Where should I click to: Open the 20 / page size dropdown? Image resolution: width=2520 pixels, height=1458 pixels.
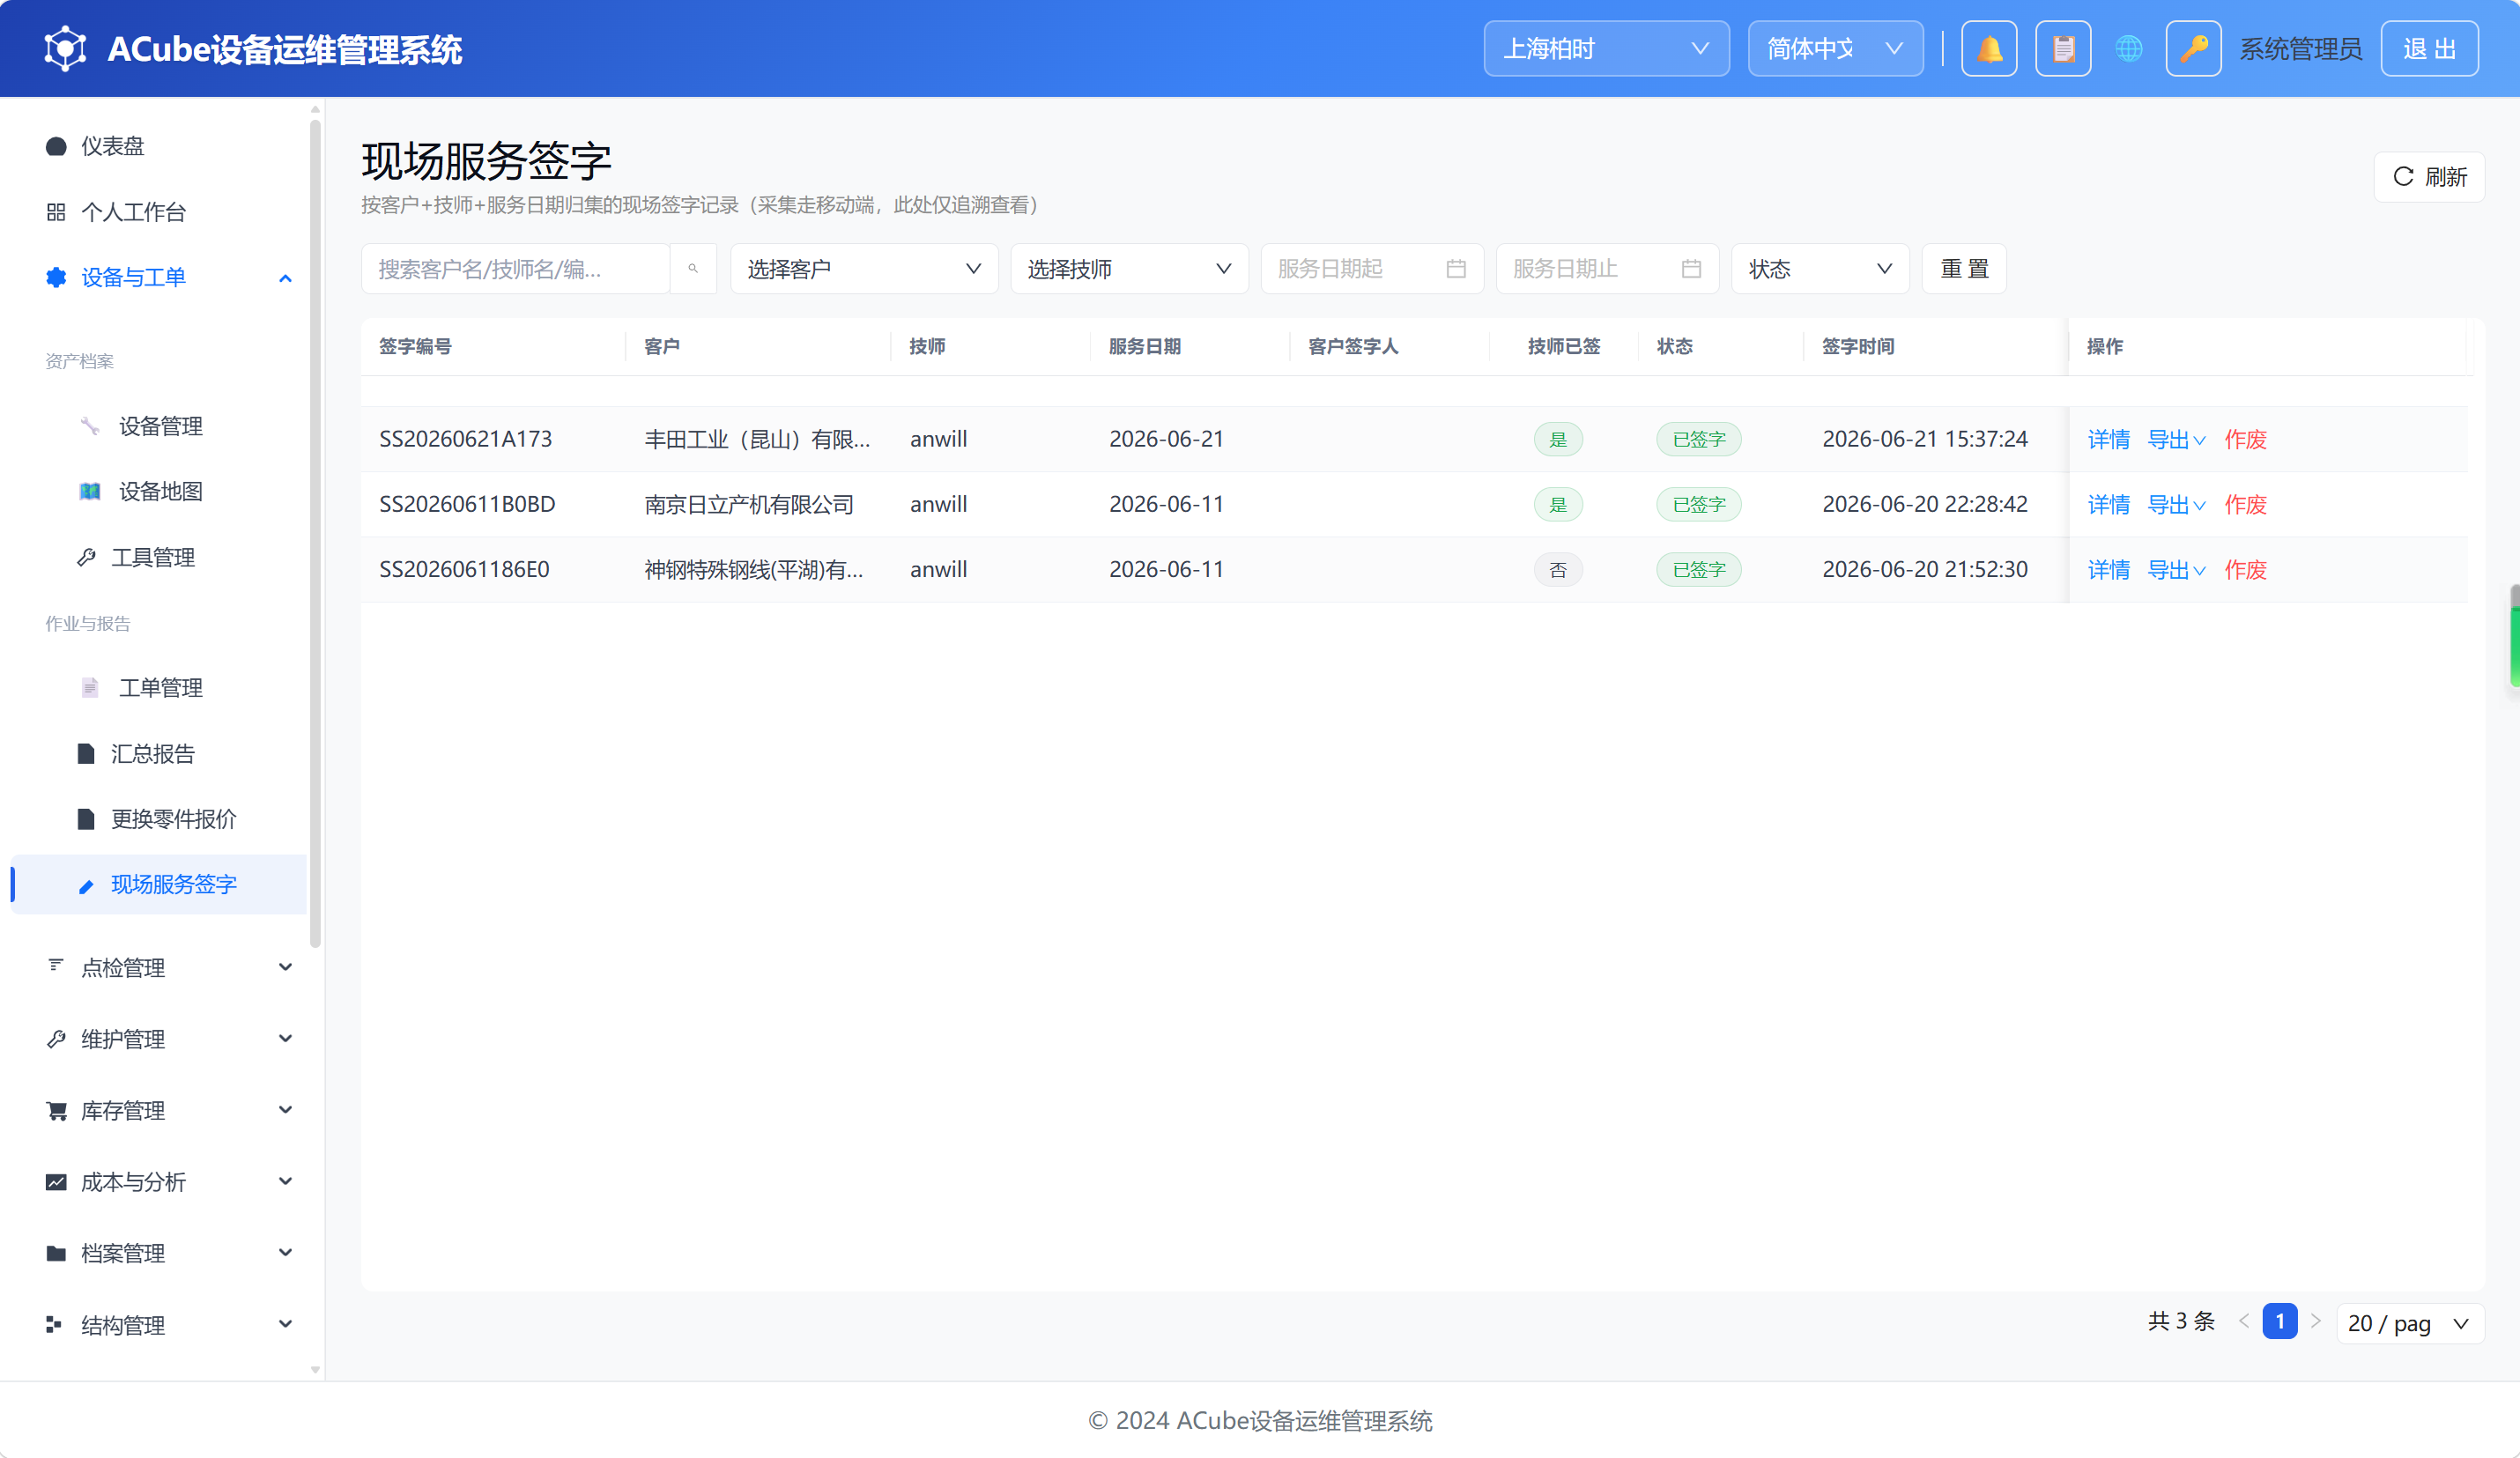(x=2410, y=1323)
